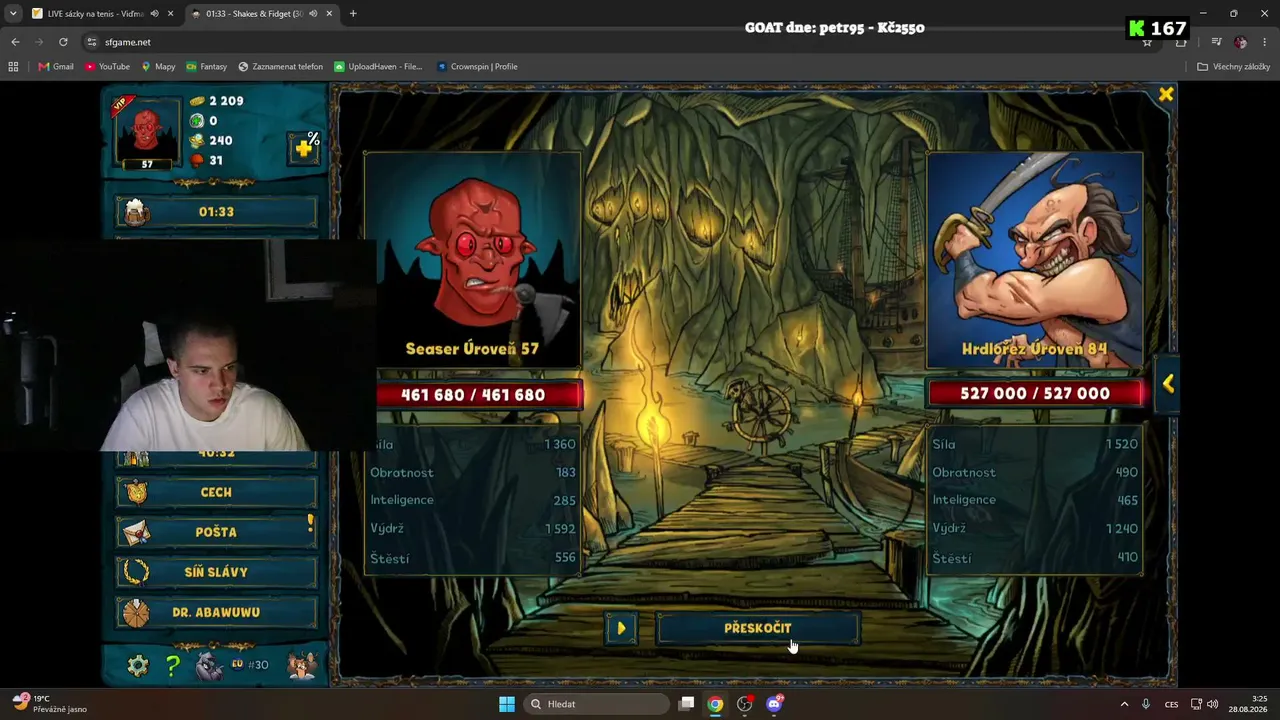This screenshot has height=720, width=1280.
Task: Switch to the LIVE sázky na tenis tab
Action: point(96,14)
